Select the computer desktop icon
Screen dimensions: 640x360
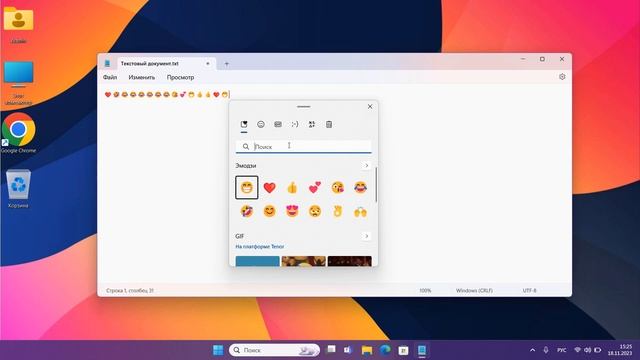[x=18, y=83]
